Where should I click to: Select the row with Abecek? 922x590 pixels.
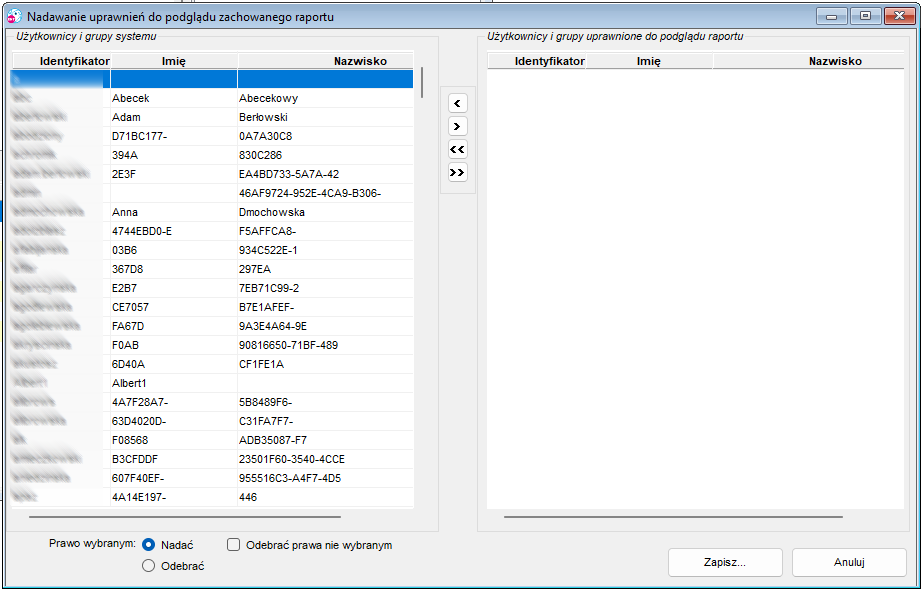[x=213, y=98]
